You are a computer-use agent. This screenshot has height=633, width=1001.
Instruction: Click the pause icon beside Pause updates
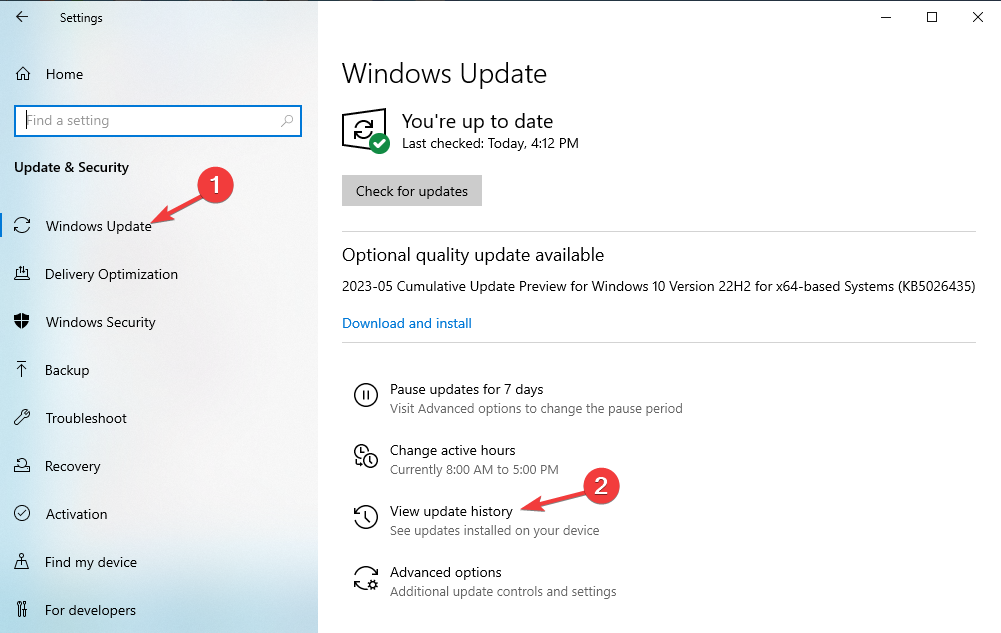[366, 395]
